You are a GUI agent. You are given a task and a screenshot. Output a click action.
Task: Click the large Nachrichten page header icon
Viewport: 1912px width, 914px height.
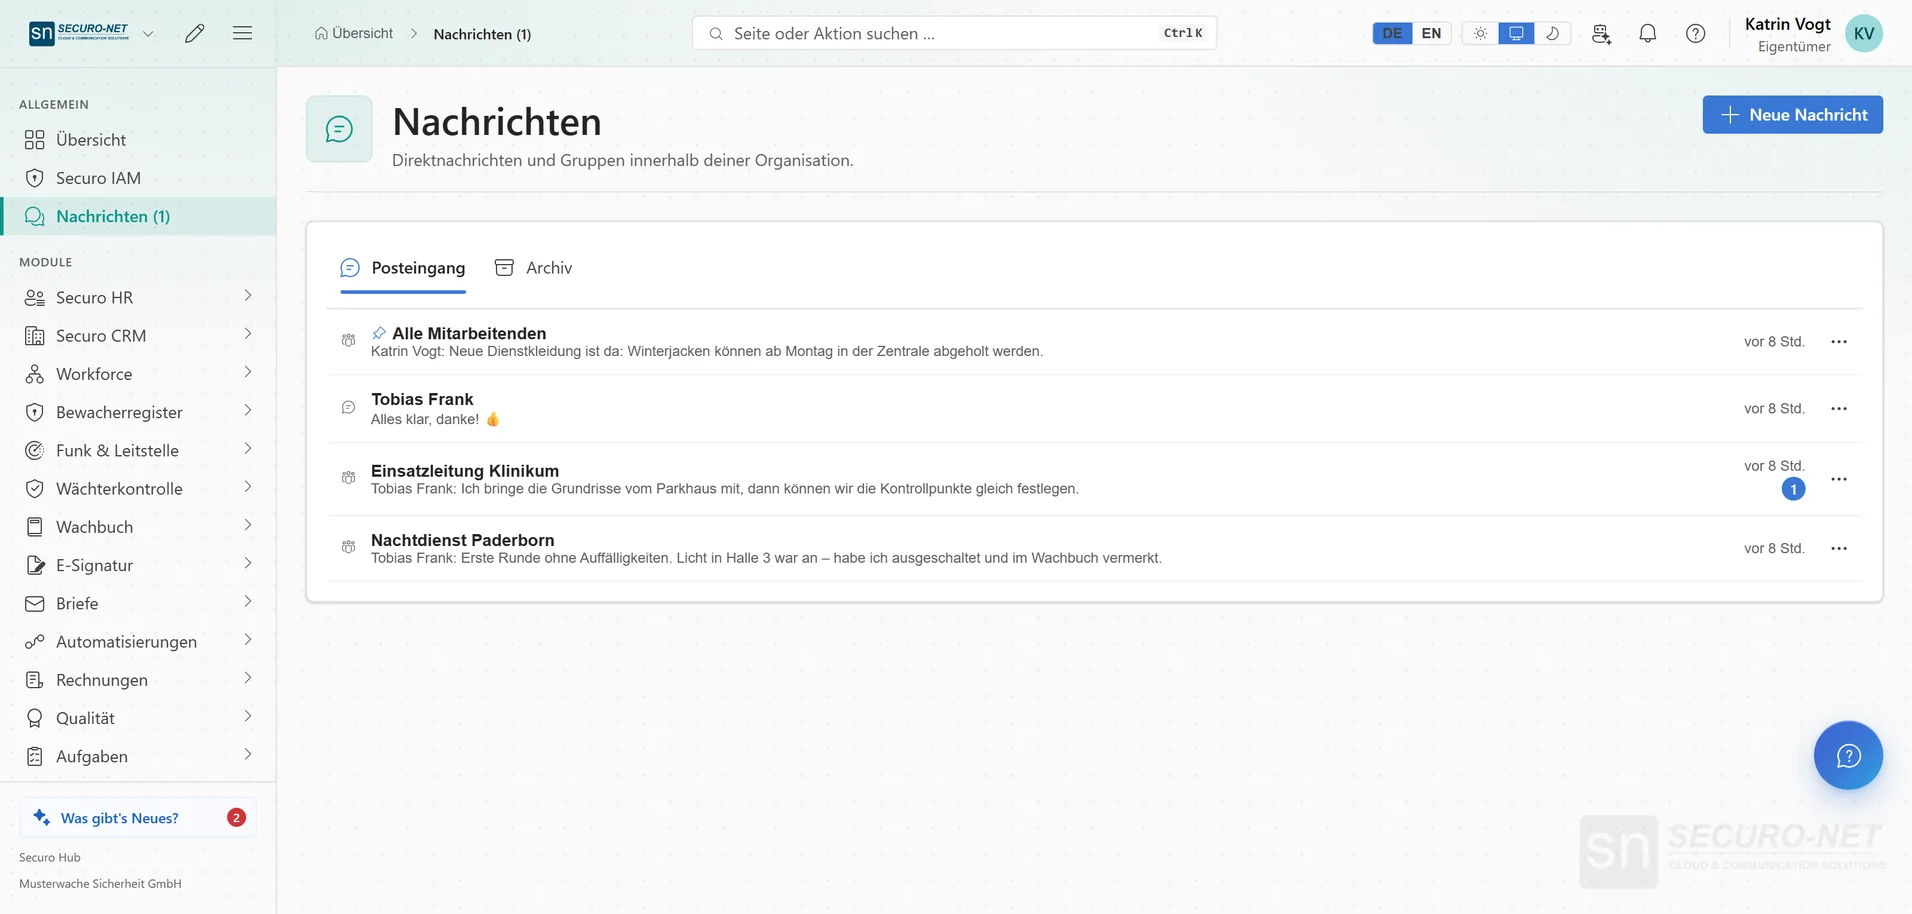click(339, 129)
